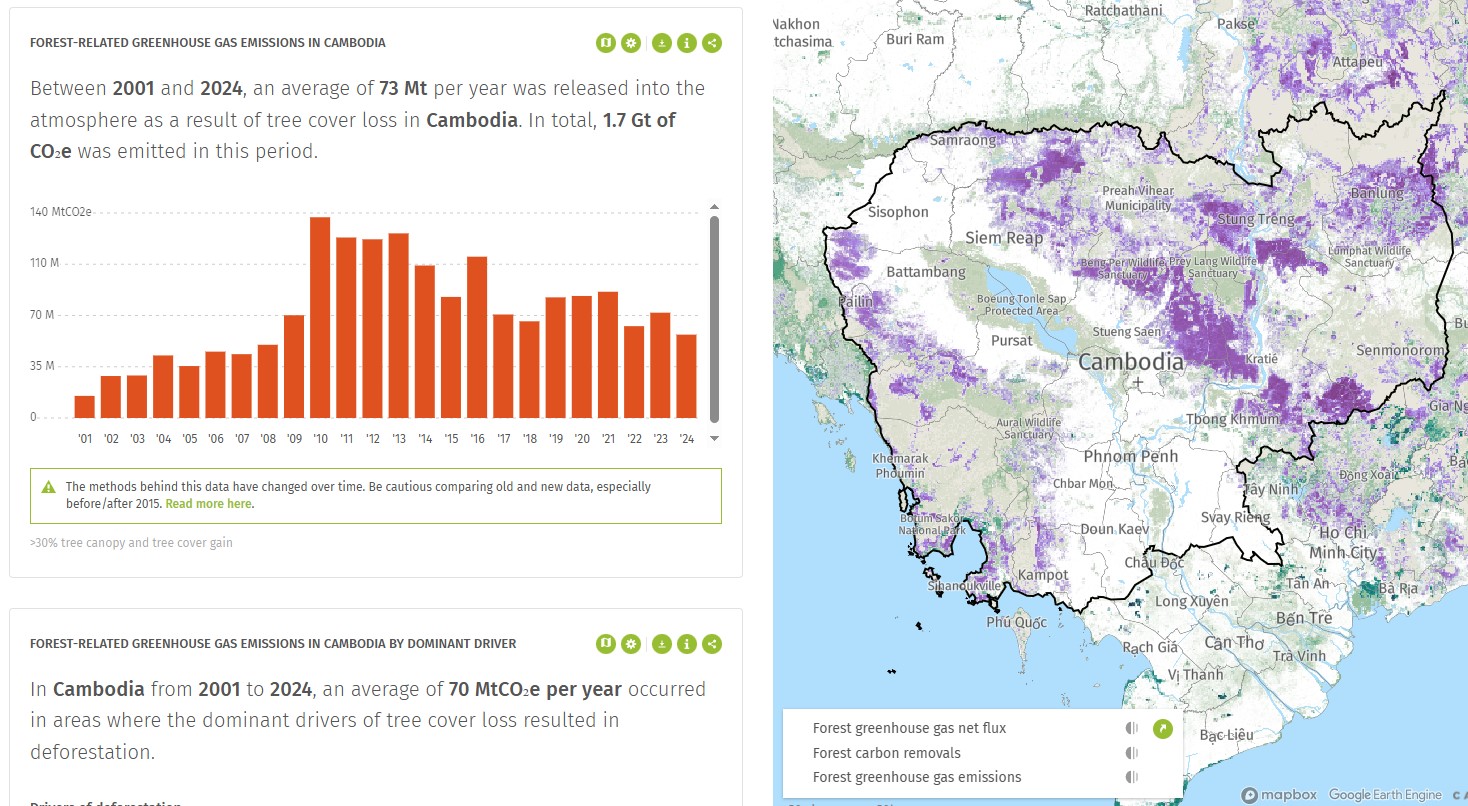Download the emissions by dominant driver data

[661, 644]
